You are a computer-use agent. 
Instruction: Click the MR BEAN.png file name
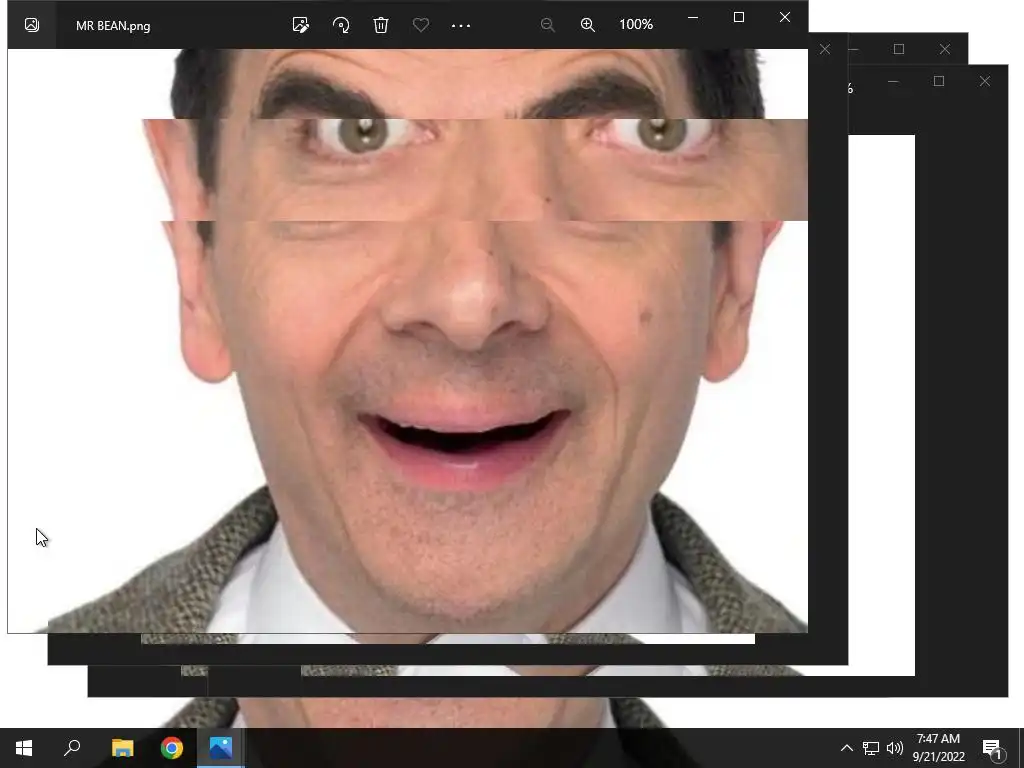(x=113, y=26)
